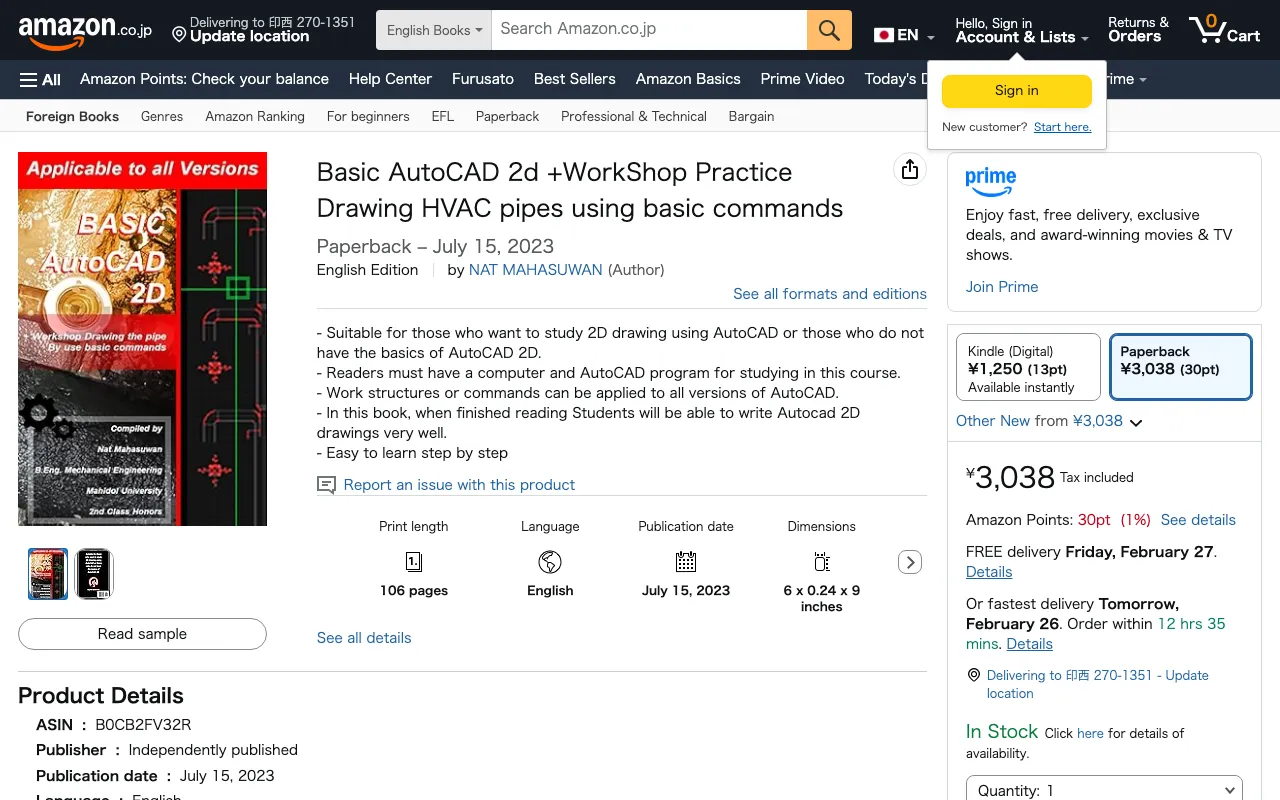Click the orange search magnifier button
The height and width of the screenshot is (800, 1280).
tap(829, 30)
